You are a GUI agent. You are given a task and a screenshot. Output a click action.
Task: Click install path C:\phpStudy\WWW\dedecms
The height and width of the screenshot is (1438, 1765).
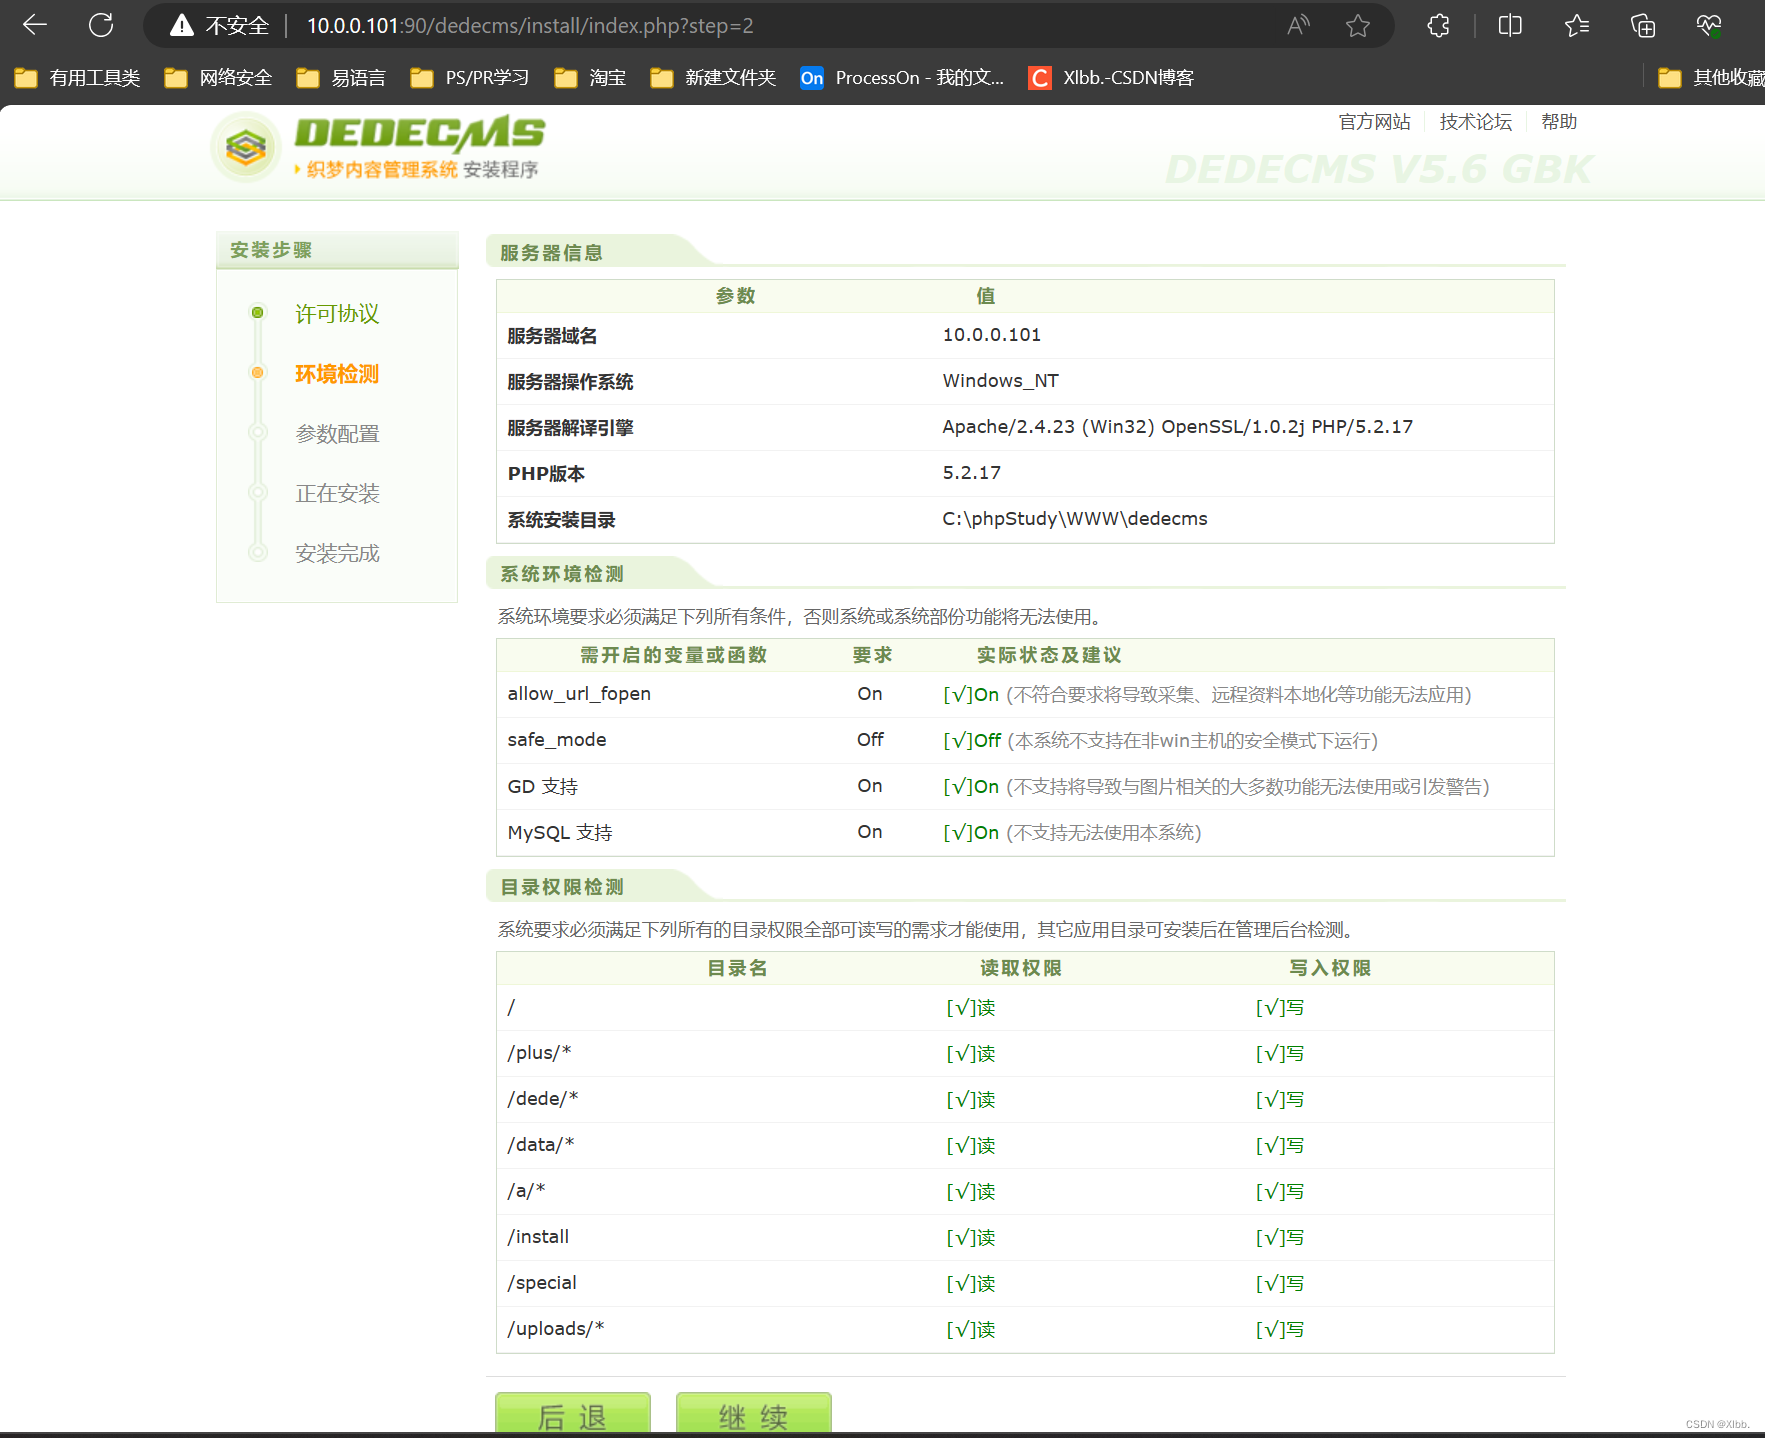click(x=1075, y=519)
